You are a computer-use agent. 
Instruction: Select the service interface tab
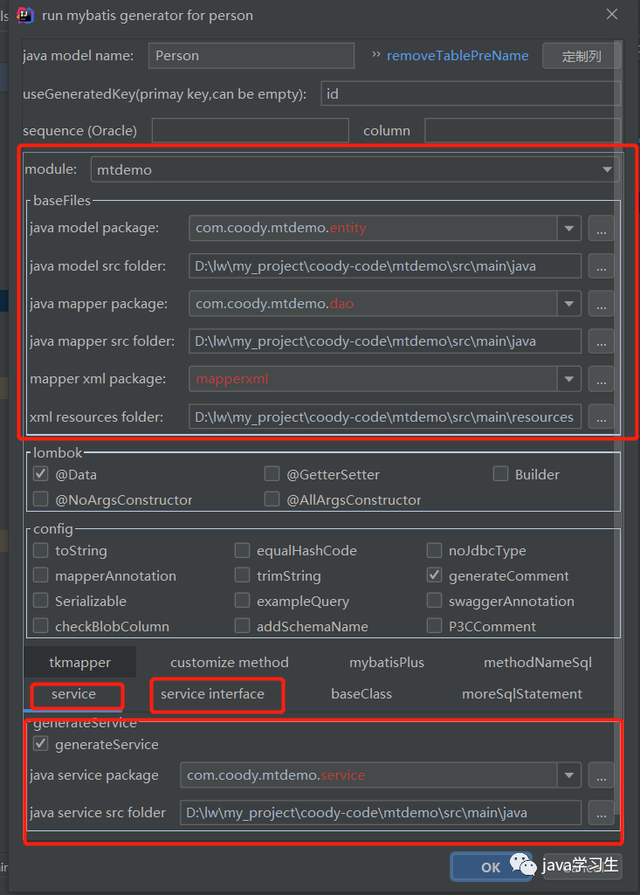click(212, 694)
